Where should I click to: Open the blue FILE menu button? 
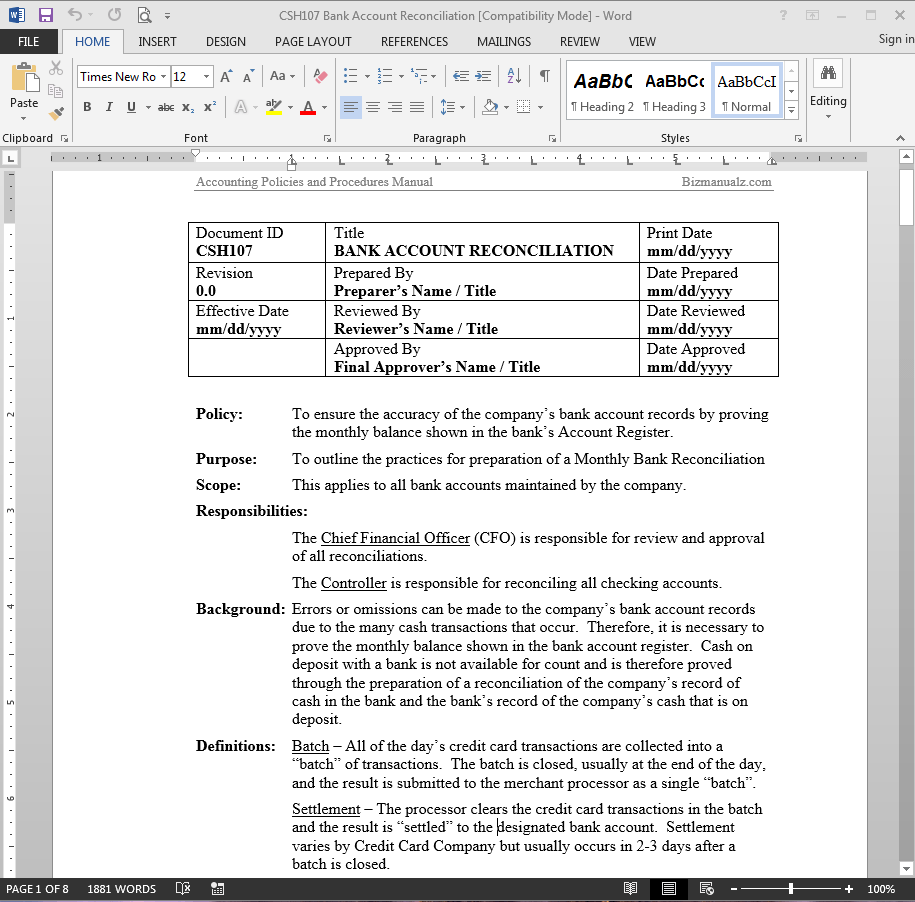click(x=29, y=42)
